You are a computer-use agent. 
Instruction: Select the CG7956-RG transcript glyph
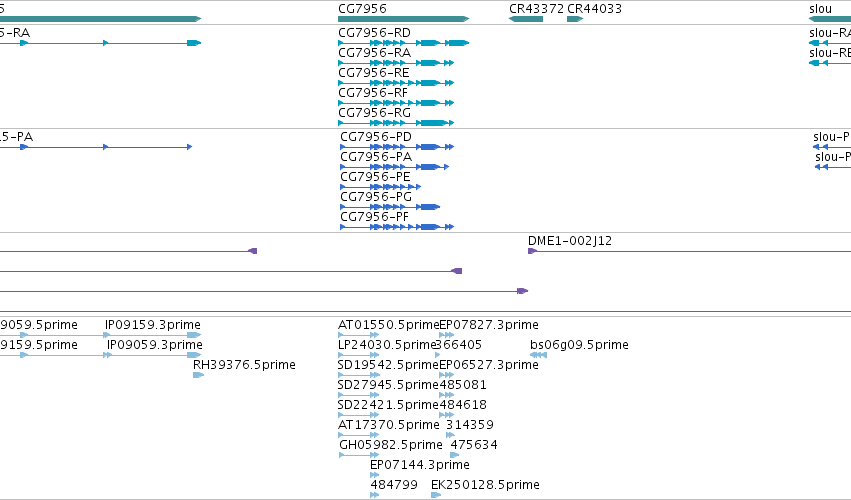(396, 123)
